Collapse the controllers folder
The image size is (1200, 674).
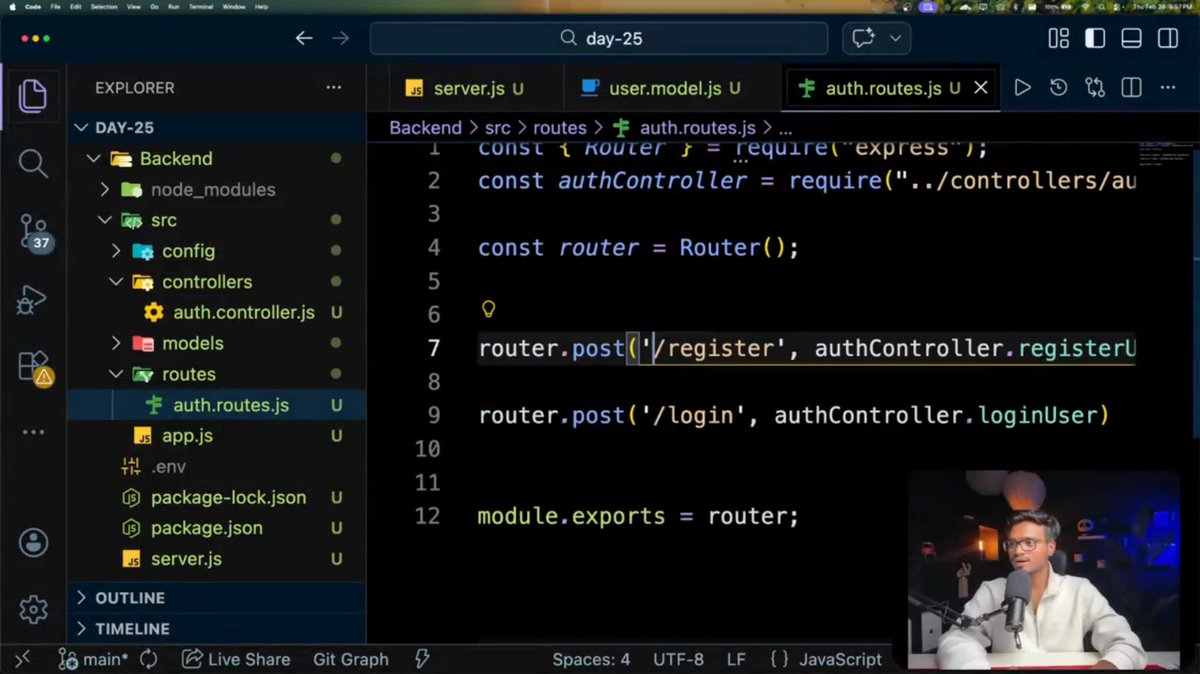(x=116, y=282)
